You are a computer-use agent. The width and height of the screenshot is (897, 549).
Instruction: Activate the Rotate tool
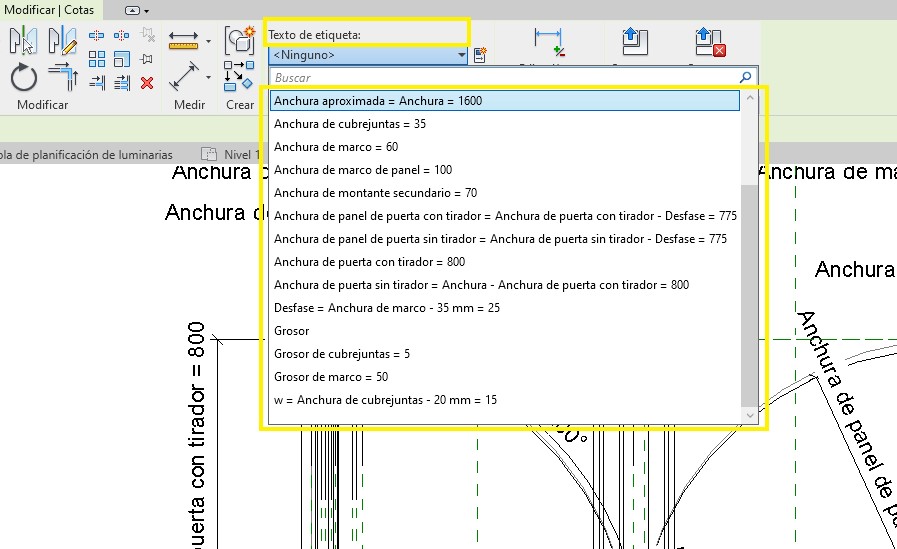(x=24, y=77)
